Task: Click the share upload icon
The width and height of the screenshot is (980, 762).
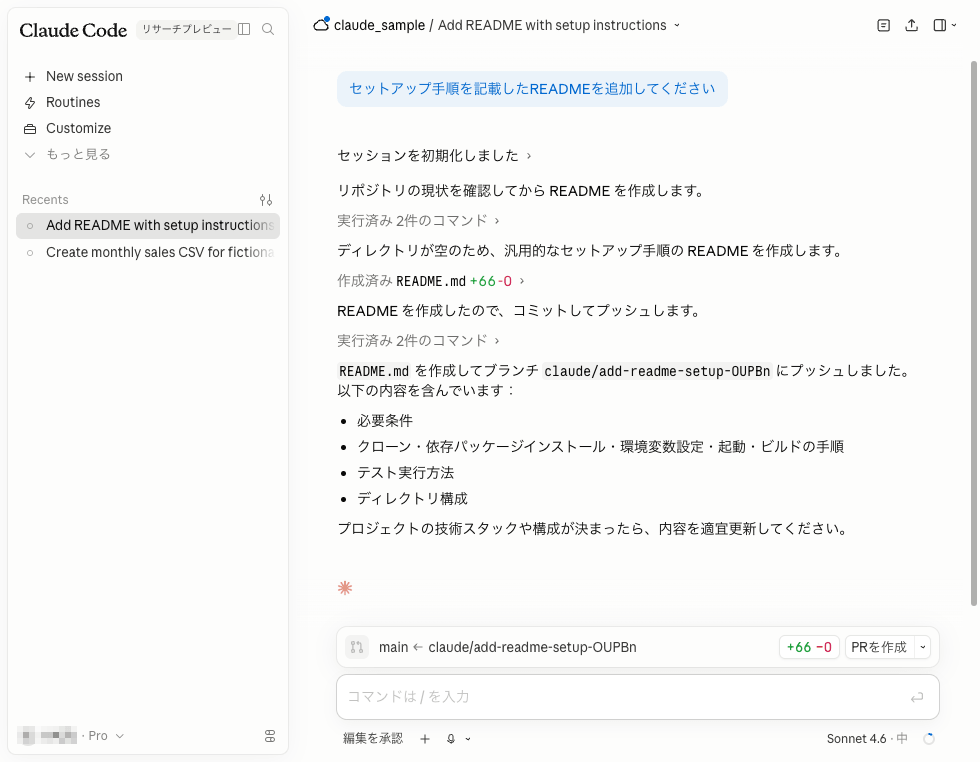Action: point(912,26)
